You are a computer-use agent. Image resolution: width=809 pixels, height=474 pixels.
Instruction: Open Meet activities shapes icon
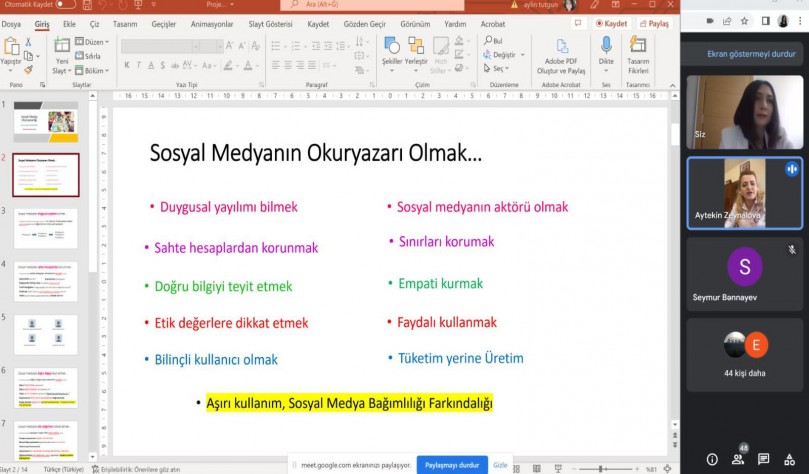(x=789, y=459)
